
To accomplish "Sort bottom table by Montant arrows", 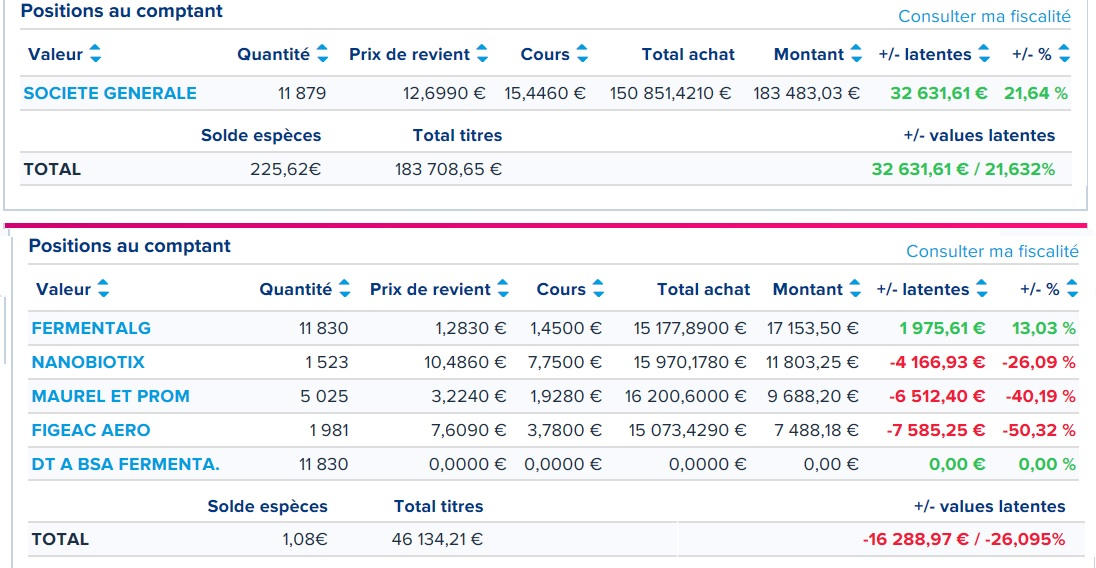I will (x=855, y=289).
